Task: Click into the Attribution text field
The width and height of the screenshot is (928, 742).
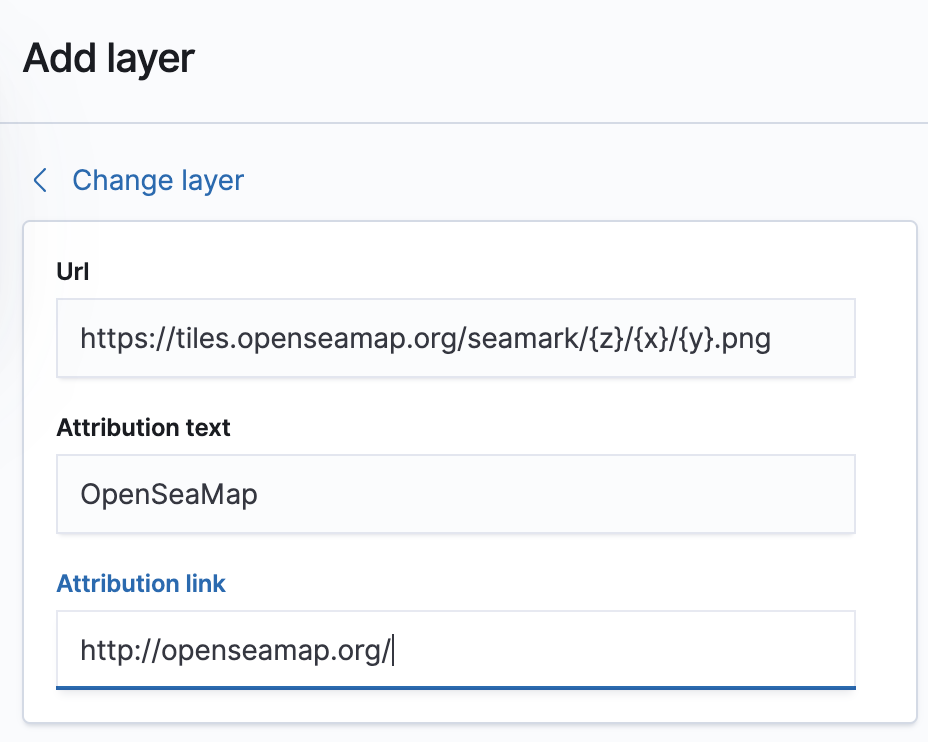Action: tap(455, 494)
